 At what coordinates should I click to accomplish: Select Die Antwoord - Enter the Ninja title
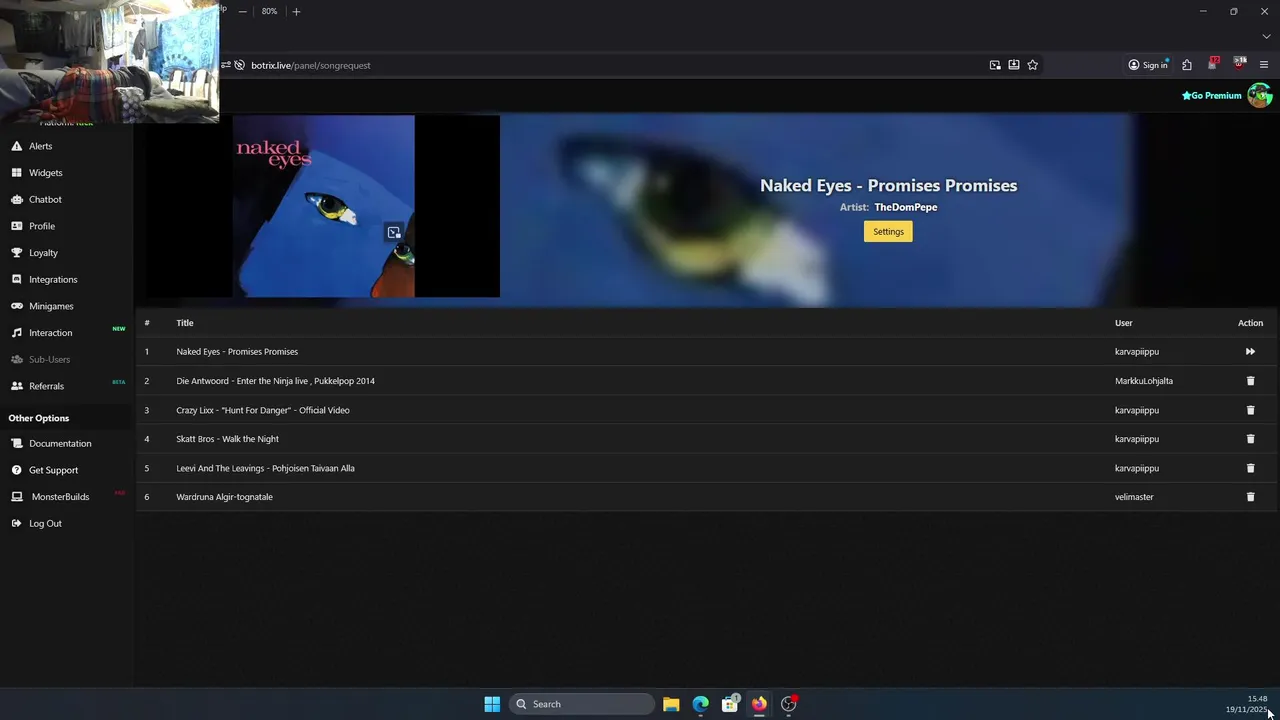(x=275, y=381)
